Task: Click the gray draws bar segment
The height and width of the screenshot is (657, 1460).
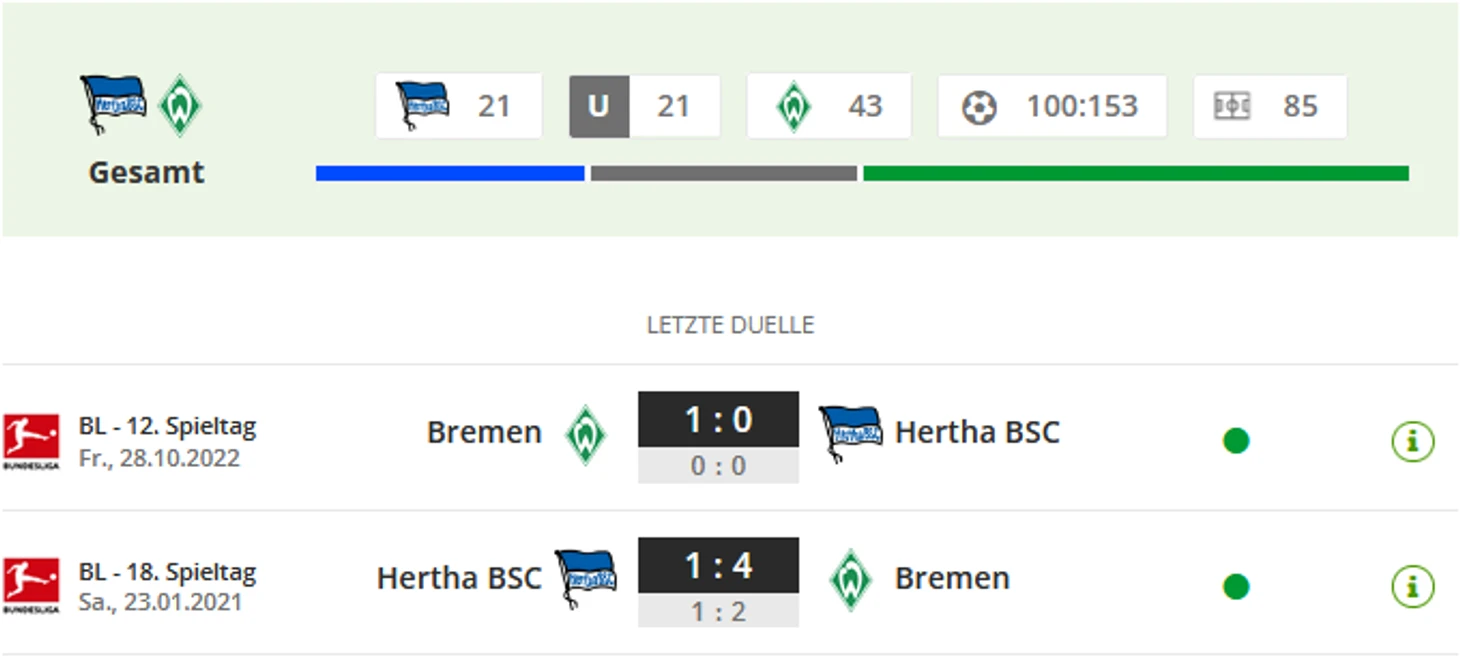Action: 723,174
